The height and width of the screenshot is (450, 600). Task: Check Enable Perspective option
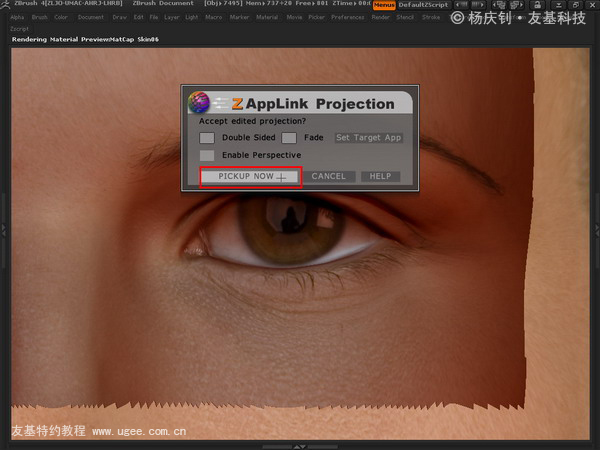point(207,155)
